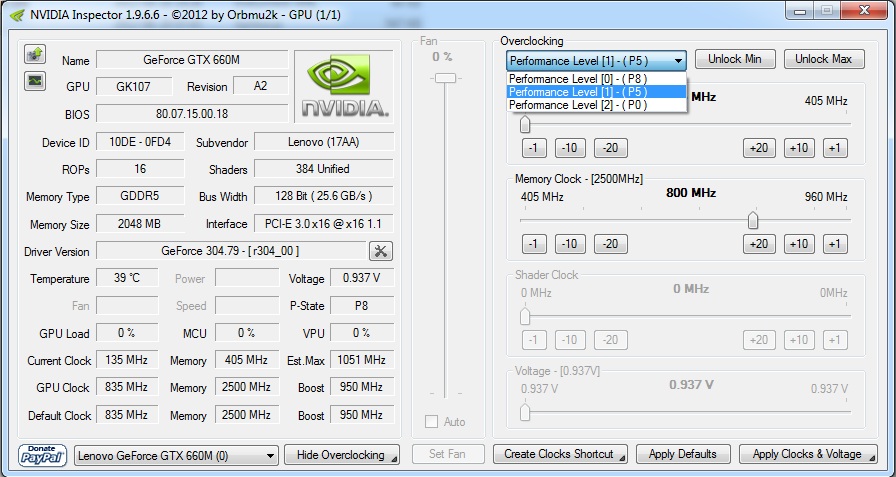This screenshot has width=896, height=477.
Task: Click the Name field GeForce GTX 660M
Action: pos(192,59)
